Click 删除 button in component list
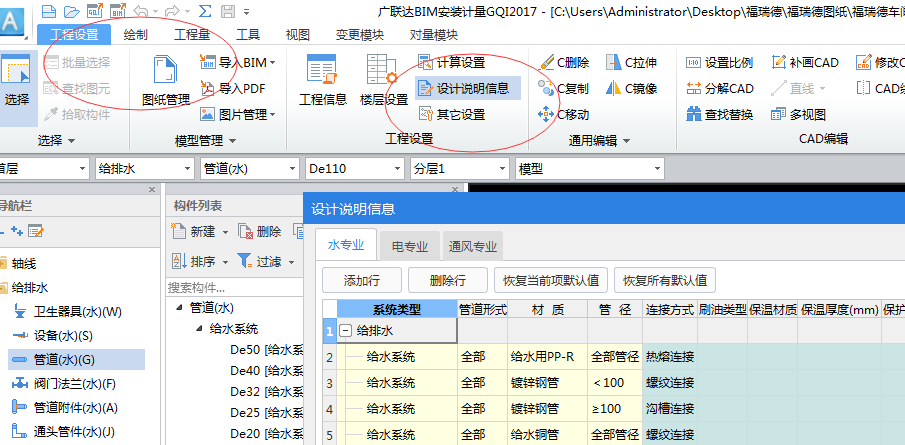This screenshot has height=445, width=905. (260, 231)
